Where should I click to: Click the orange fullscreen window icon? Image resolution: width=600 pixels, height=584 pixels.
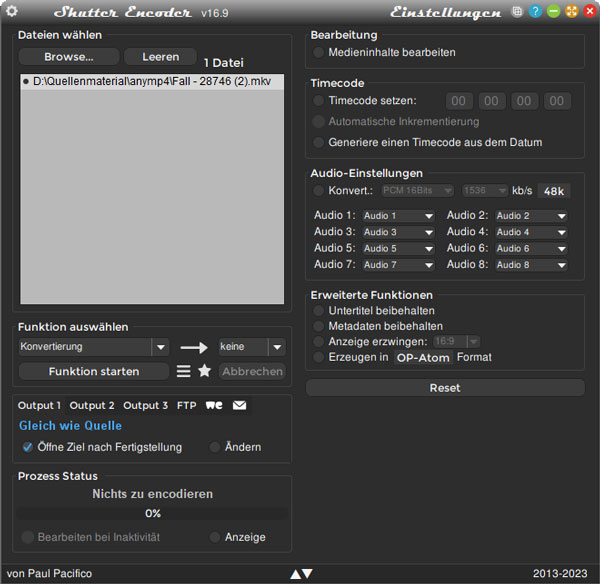572,11
